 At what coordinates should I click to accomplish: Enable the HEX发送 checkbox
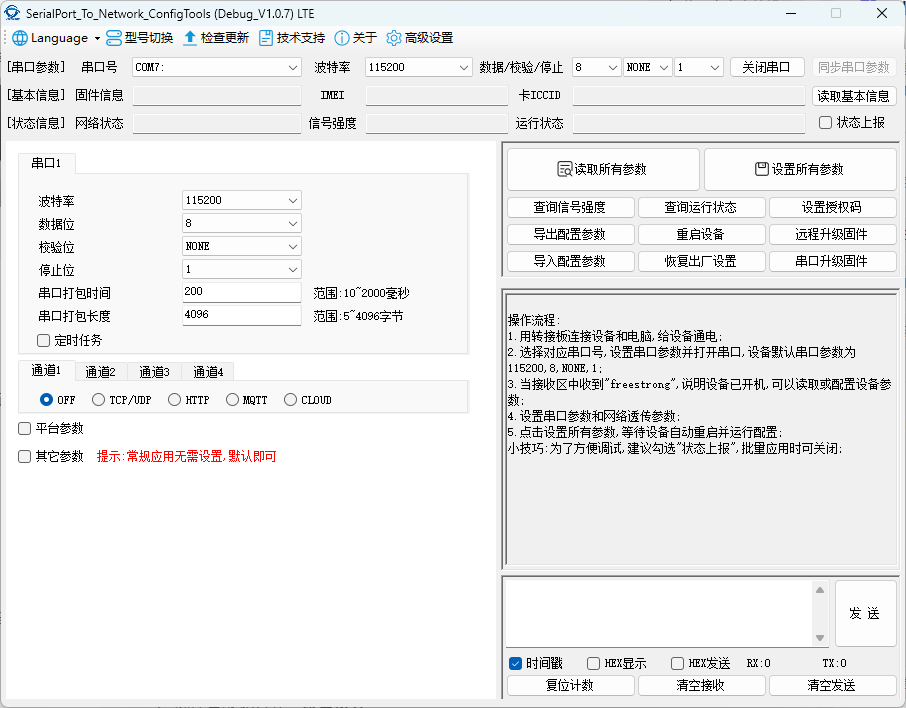677,663
